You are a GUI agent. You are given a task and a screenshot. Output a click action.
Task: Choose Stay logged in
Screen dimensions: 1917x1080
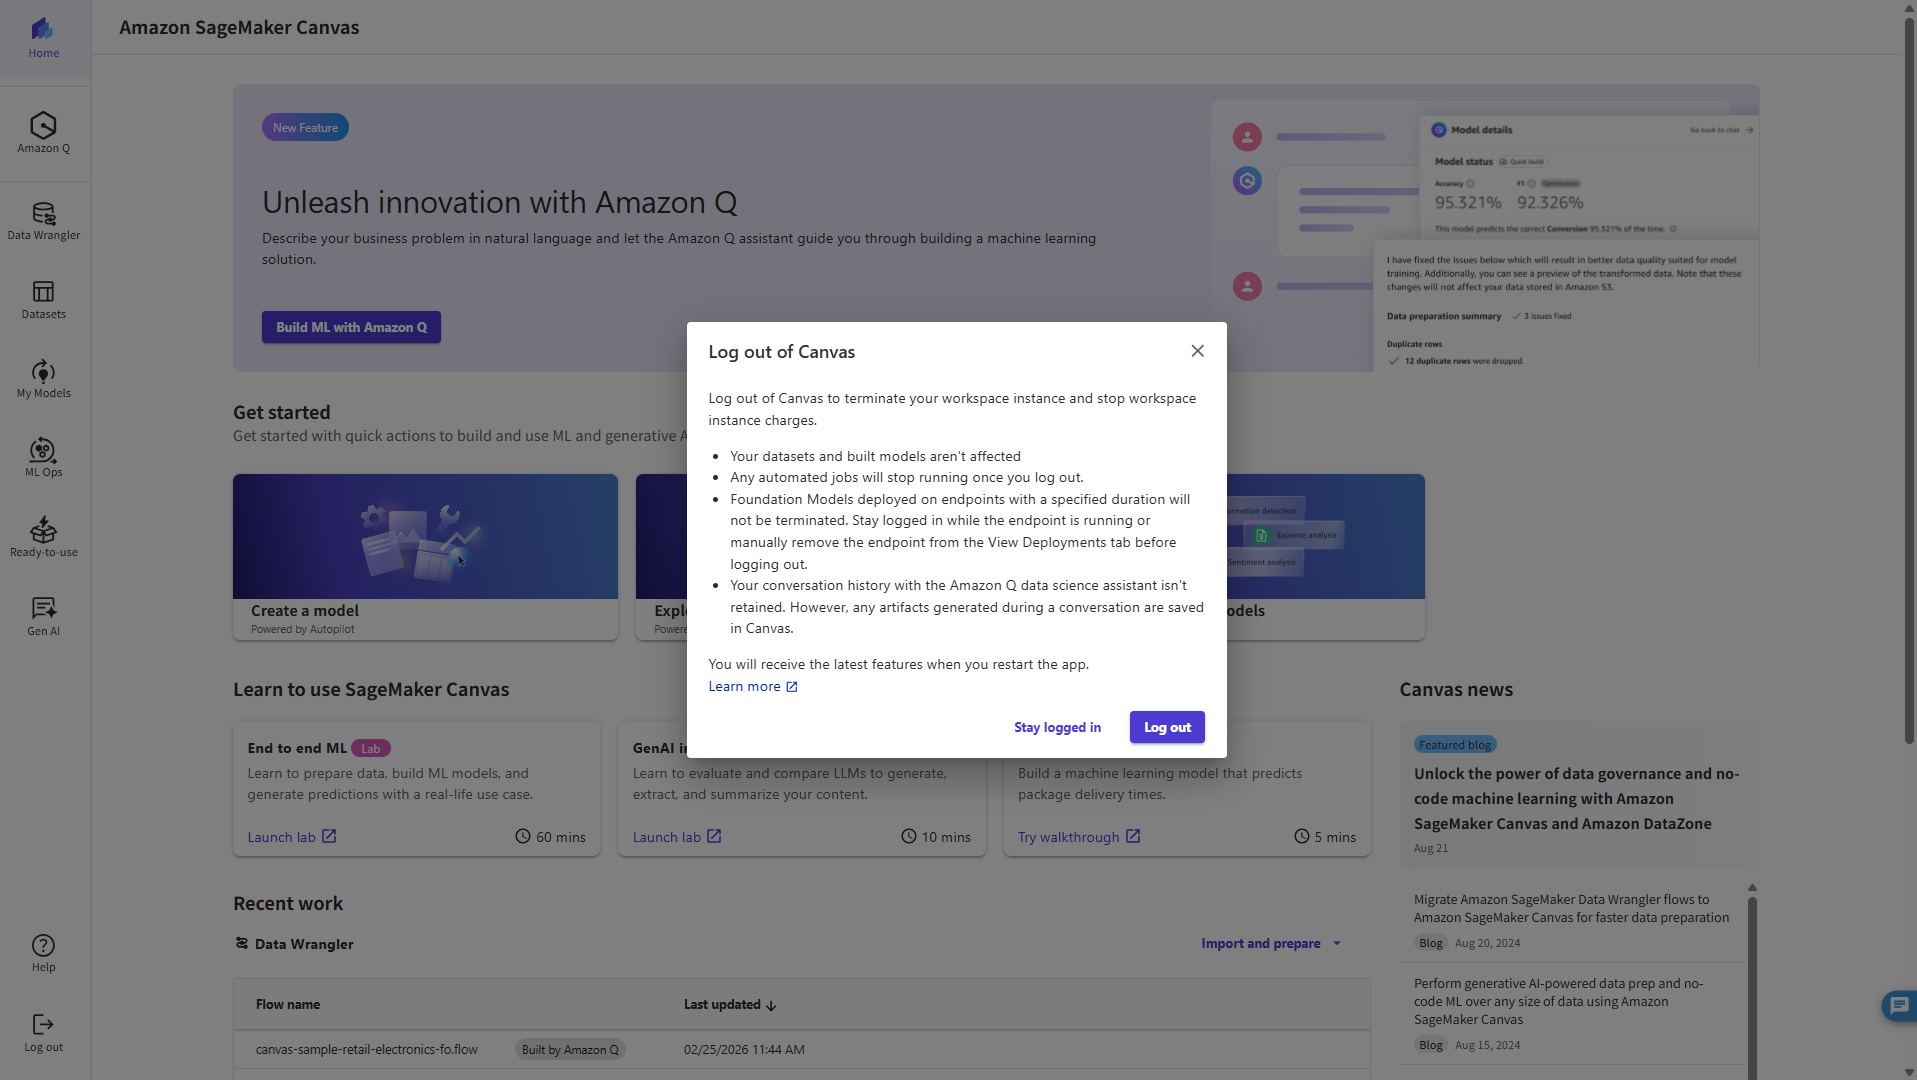(1057, 727)
